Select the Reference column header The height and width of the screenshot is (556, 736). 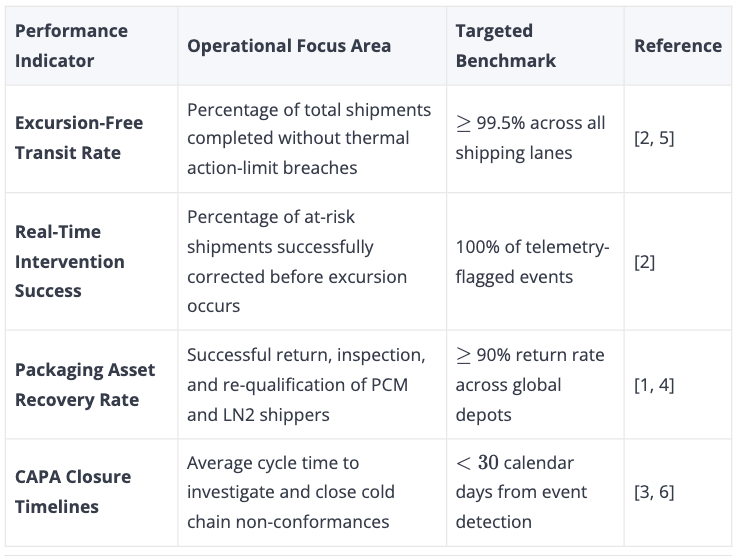(x=678, y=46)
